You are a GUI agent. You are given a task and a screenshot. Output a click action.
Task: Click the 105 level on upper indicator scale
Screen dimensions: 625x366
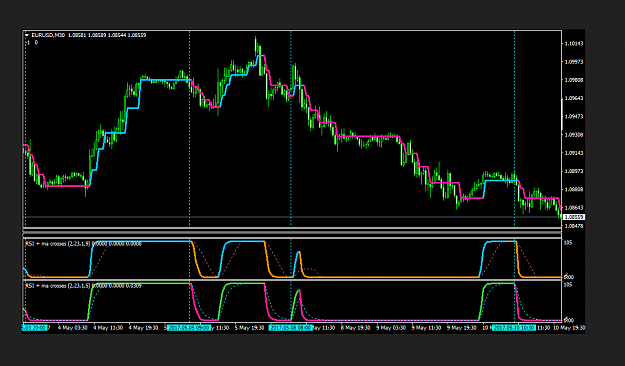tap(568, 242)
